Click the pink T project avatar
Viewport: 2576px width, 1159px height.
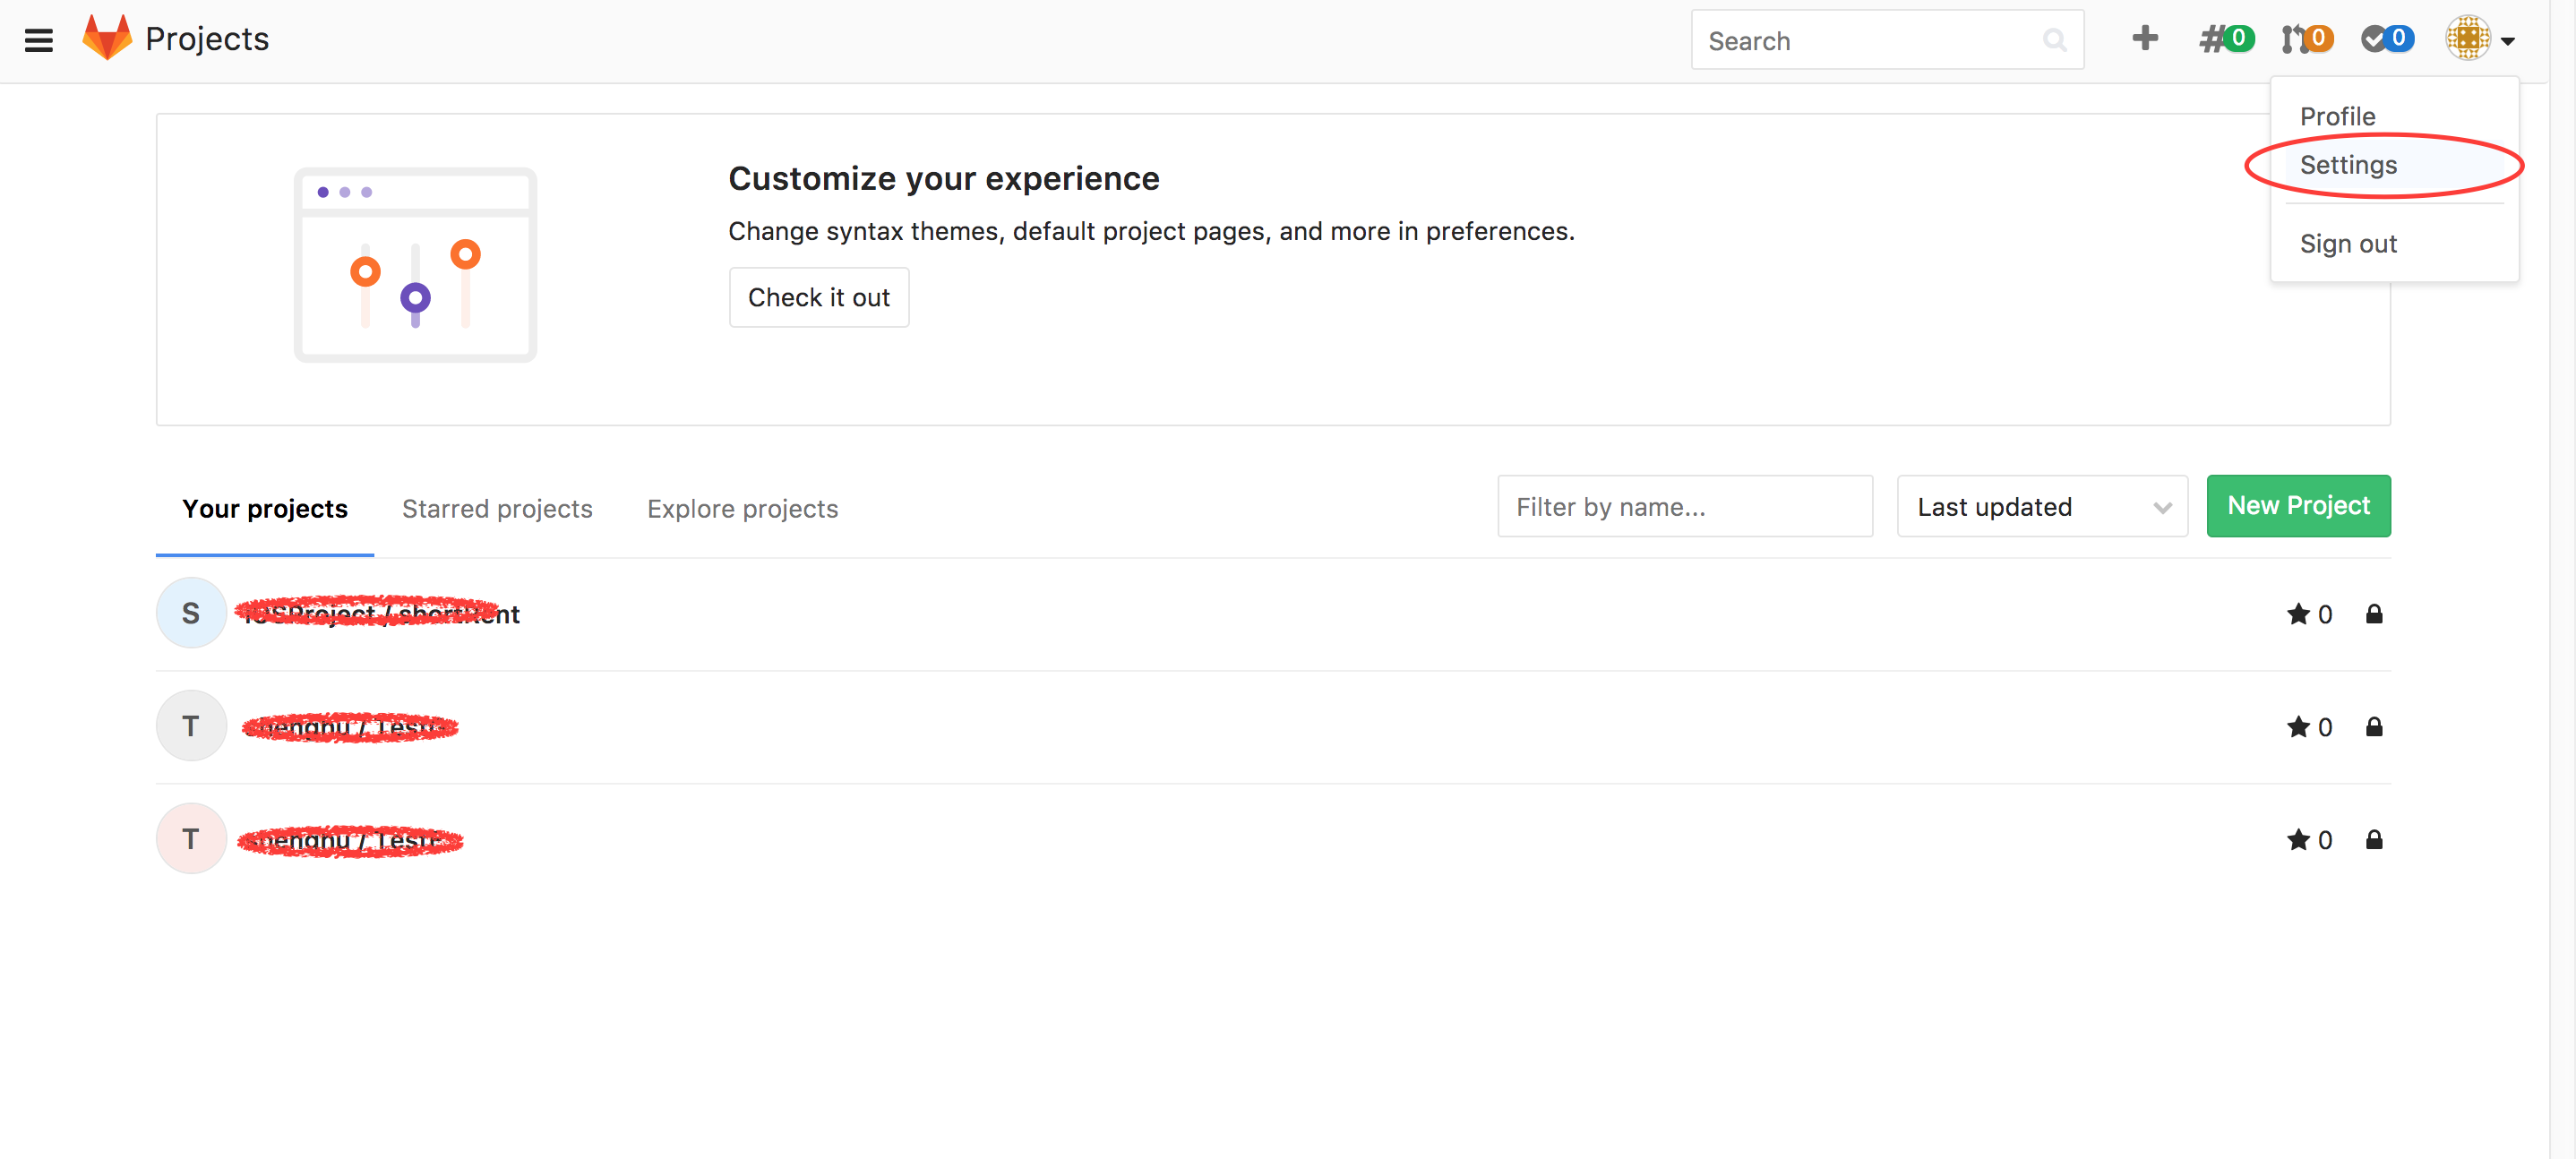(x=191, y=839)
